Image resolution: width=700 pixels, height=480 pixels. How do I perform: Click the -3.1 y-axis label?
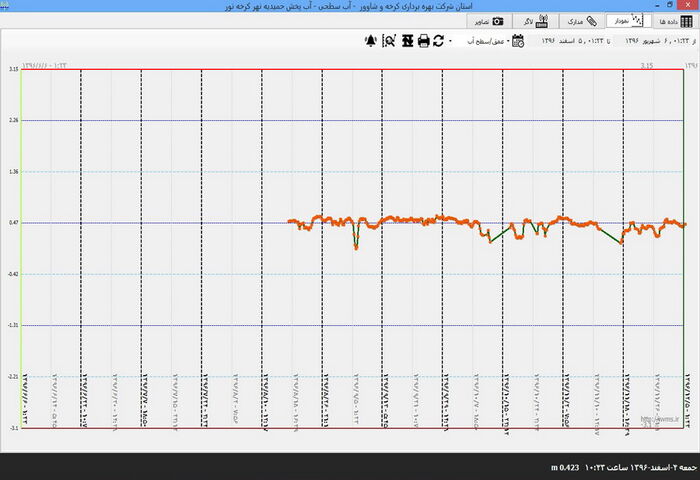click(x=14, y=428)
